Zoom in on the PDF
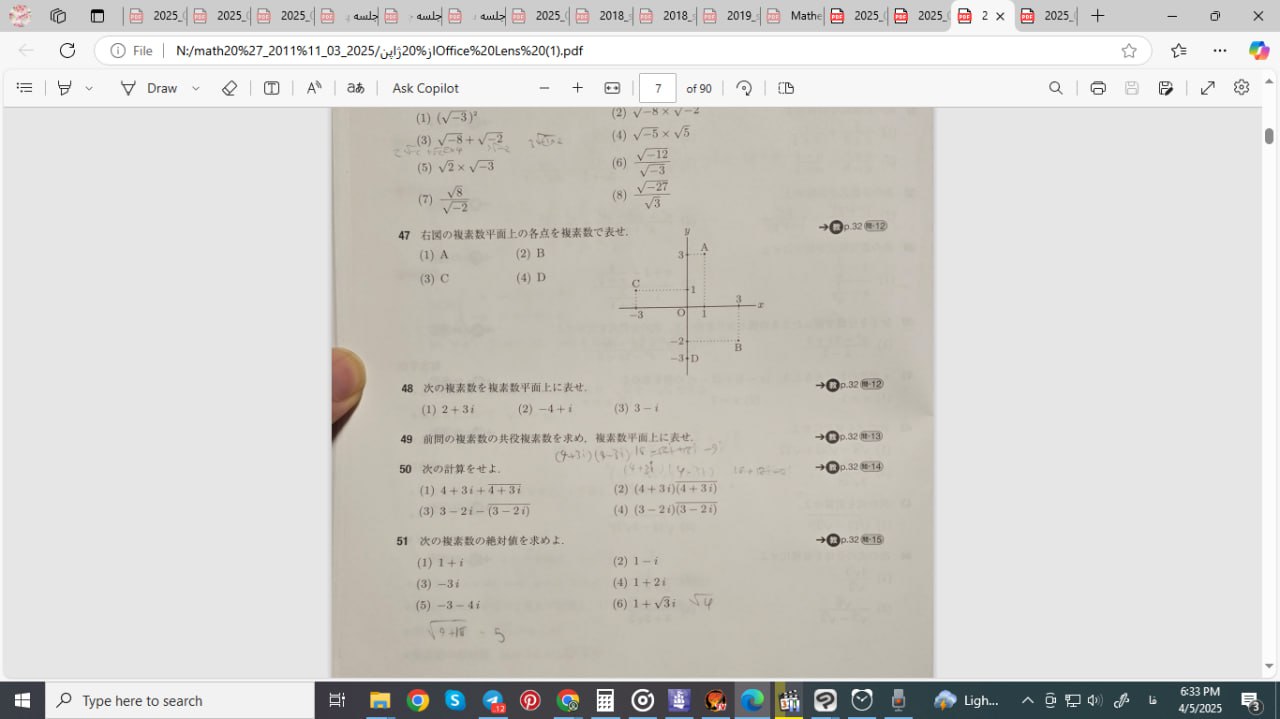Image resolution: width=1280 pixels, height=719 pixels. 577,88
